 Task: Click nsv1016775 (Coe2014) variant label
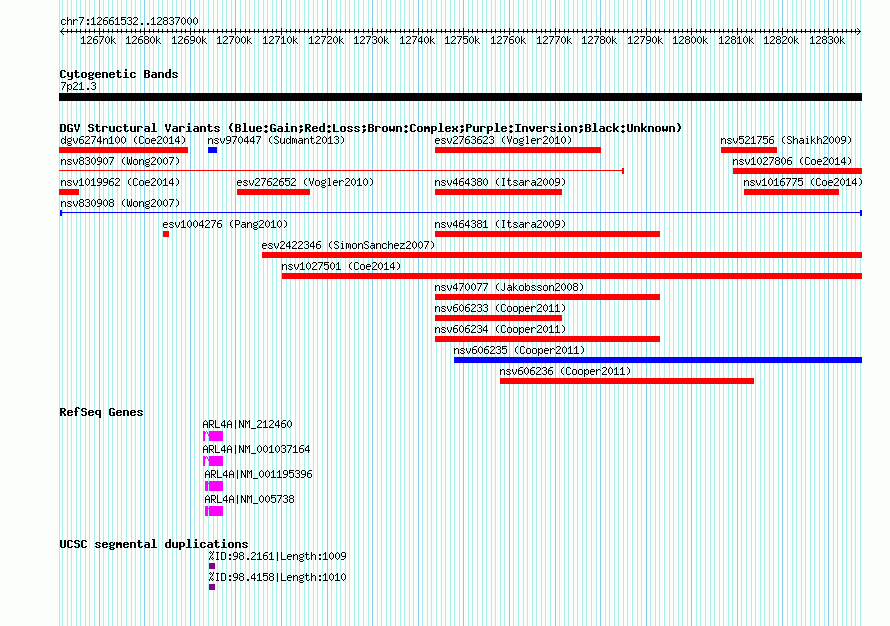click(803, 182)
